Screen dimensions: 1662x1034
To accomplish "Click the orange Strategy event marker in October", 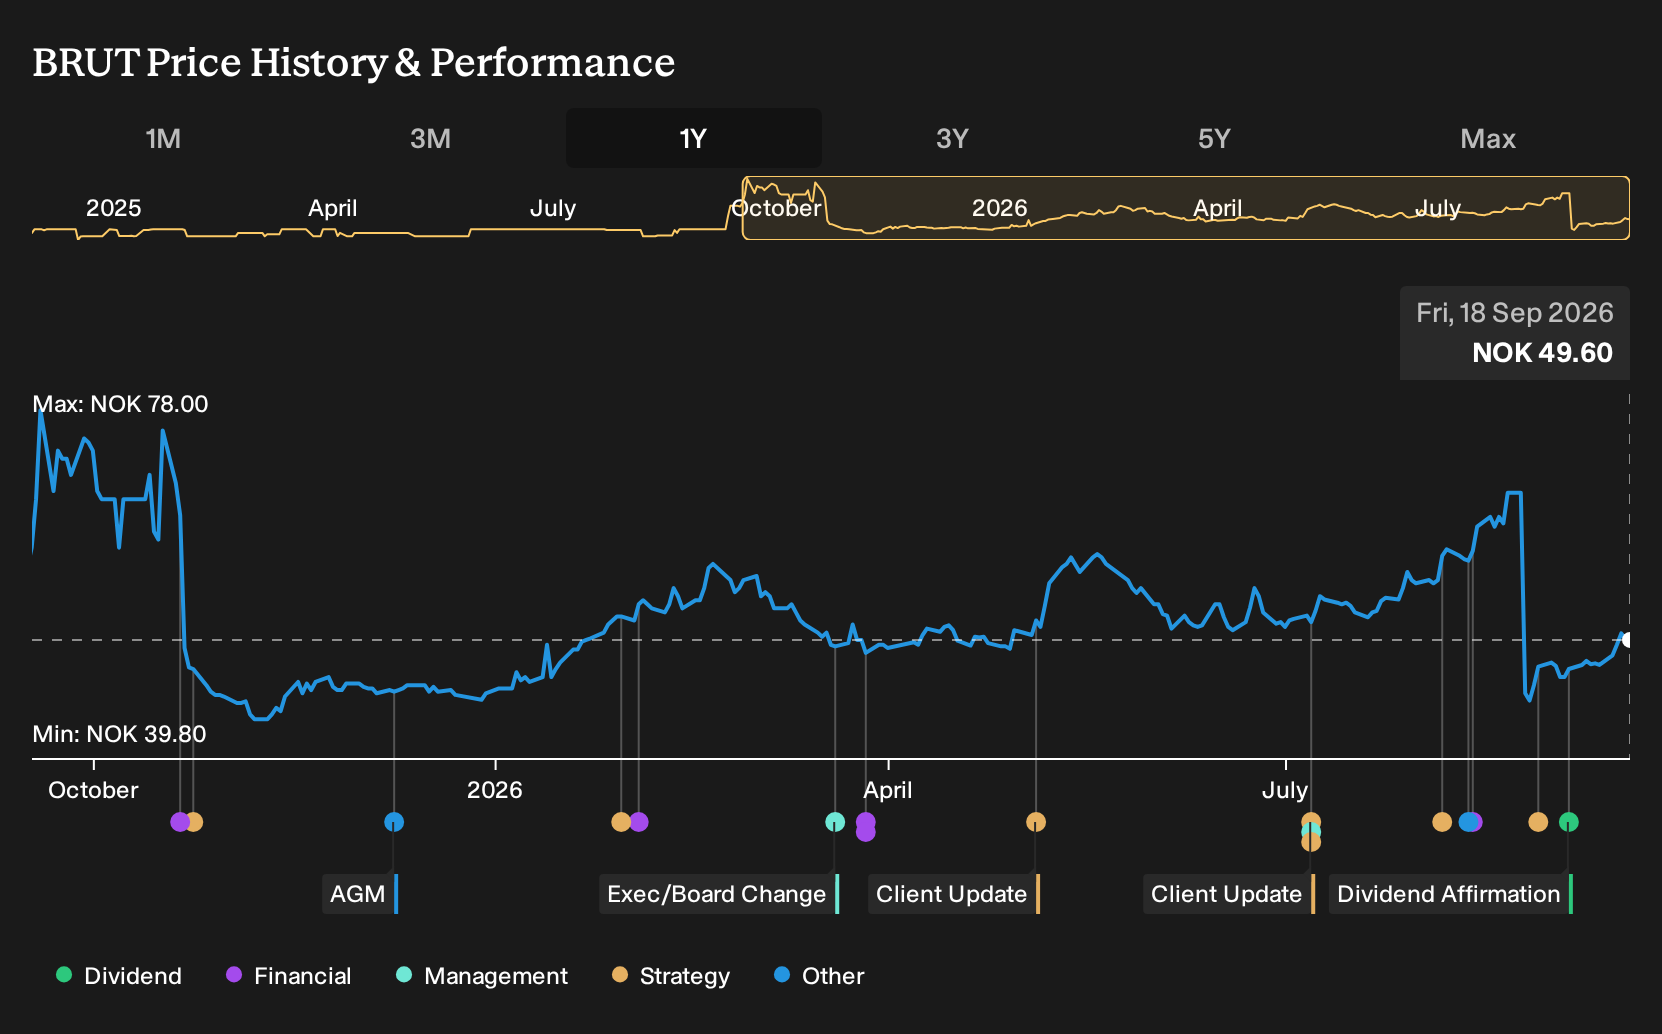I will tap(194, 822).
